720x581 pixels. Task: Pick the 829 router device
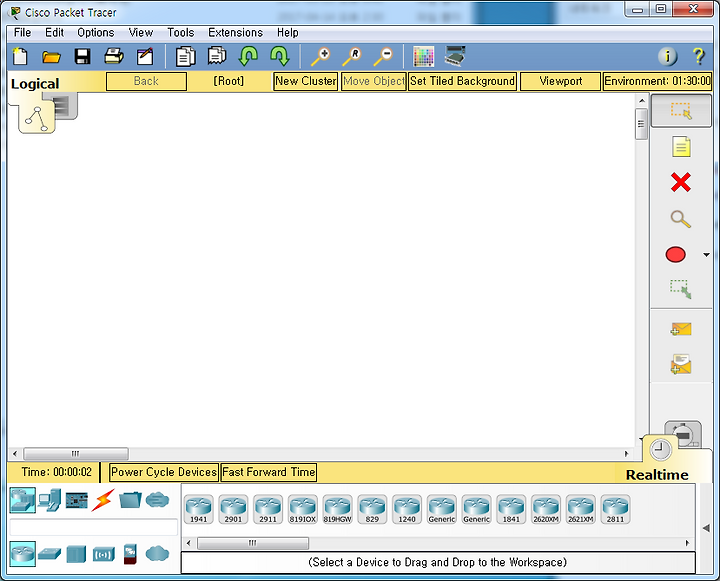coord(372,509)
